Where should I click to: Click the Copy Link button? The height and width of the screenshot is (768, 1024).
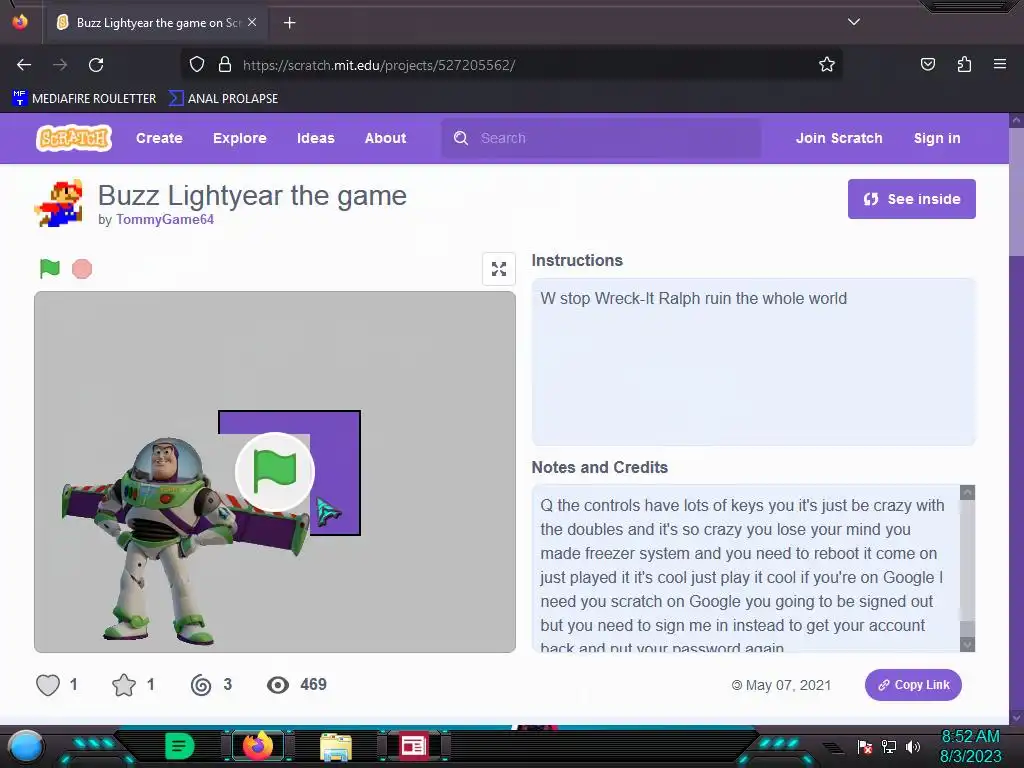[x=913, y=685]
